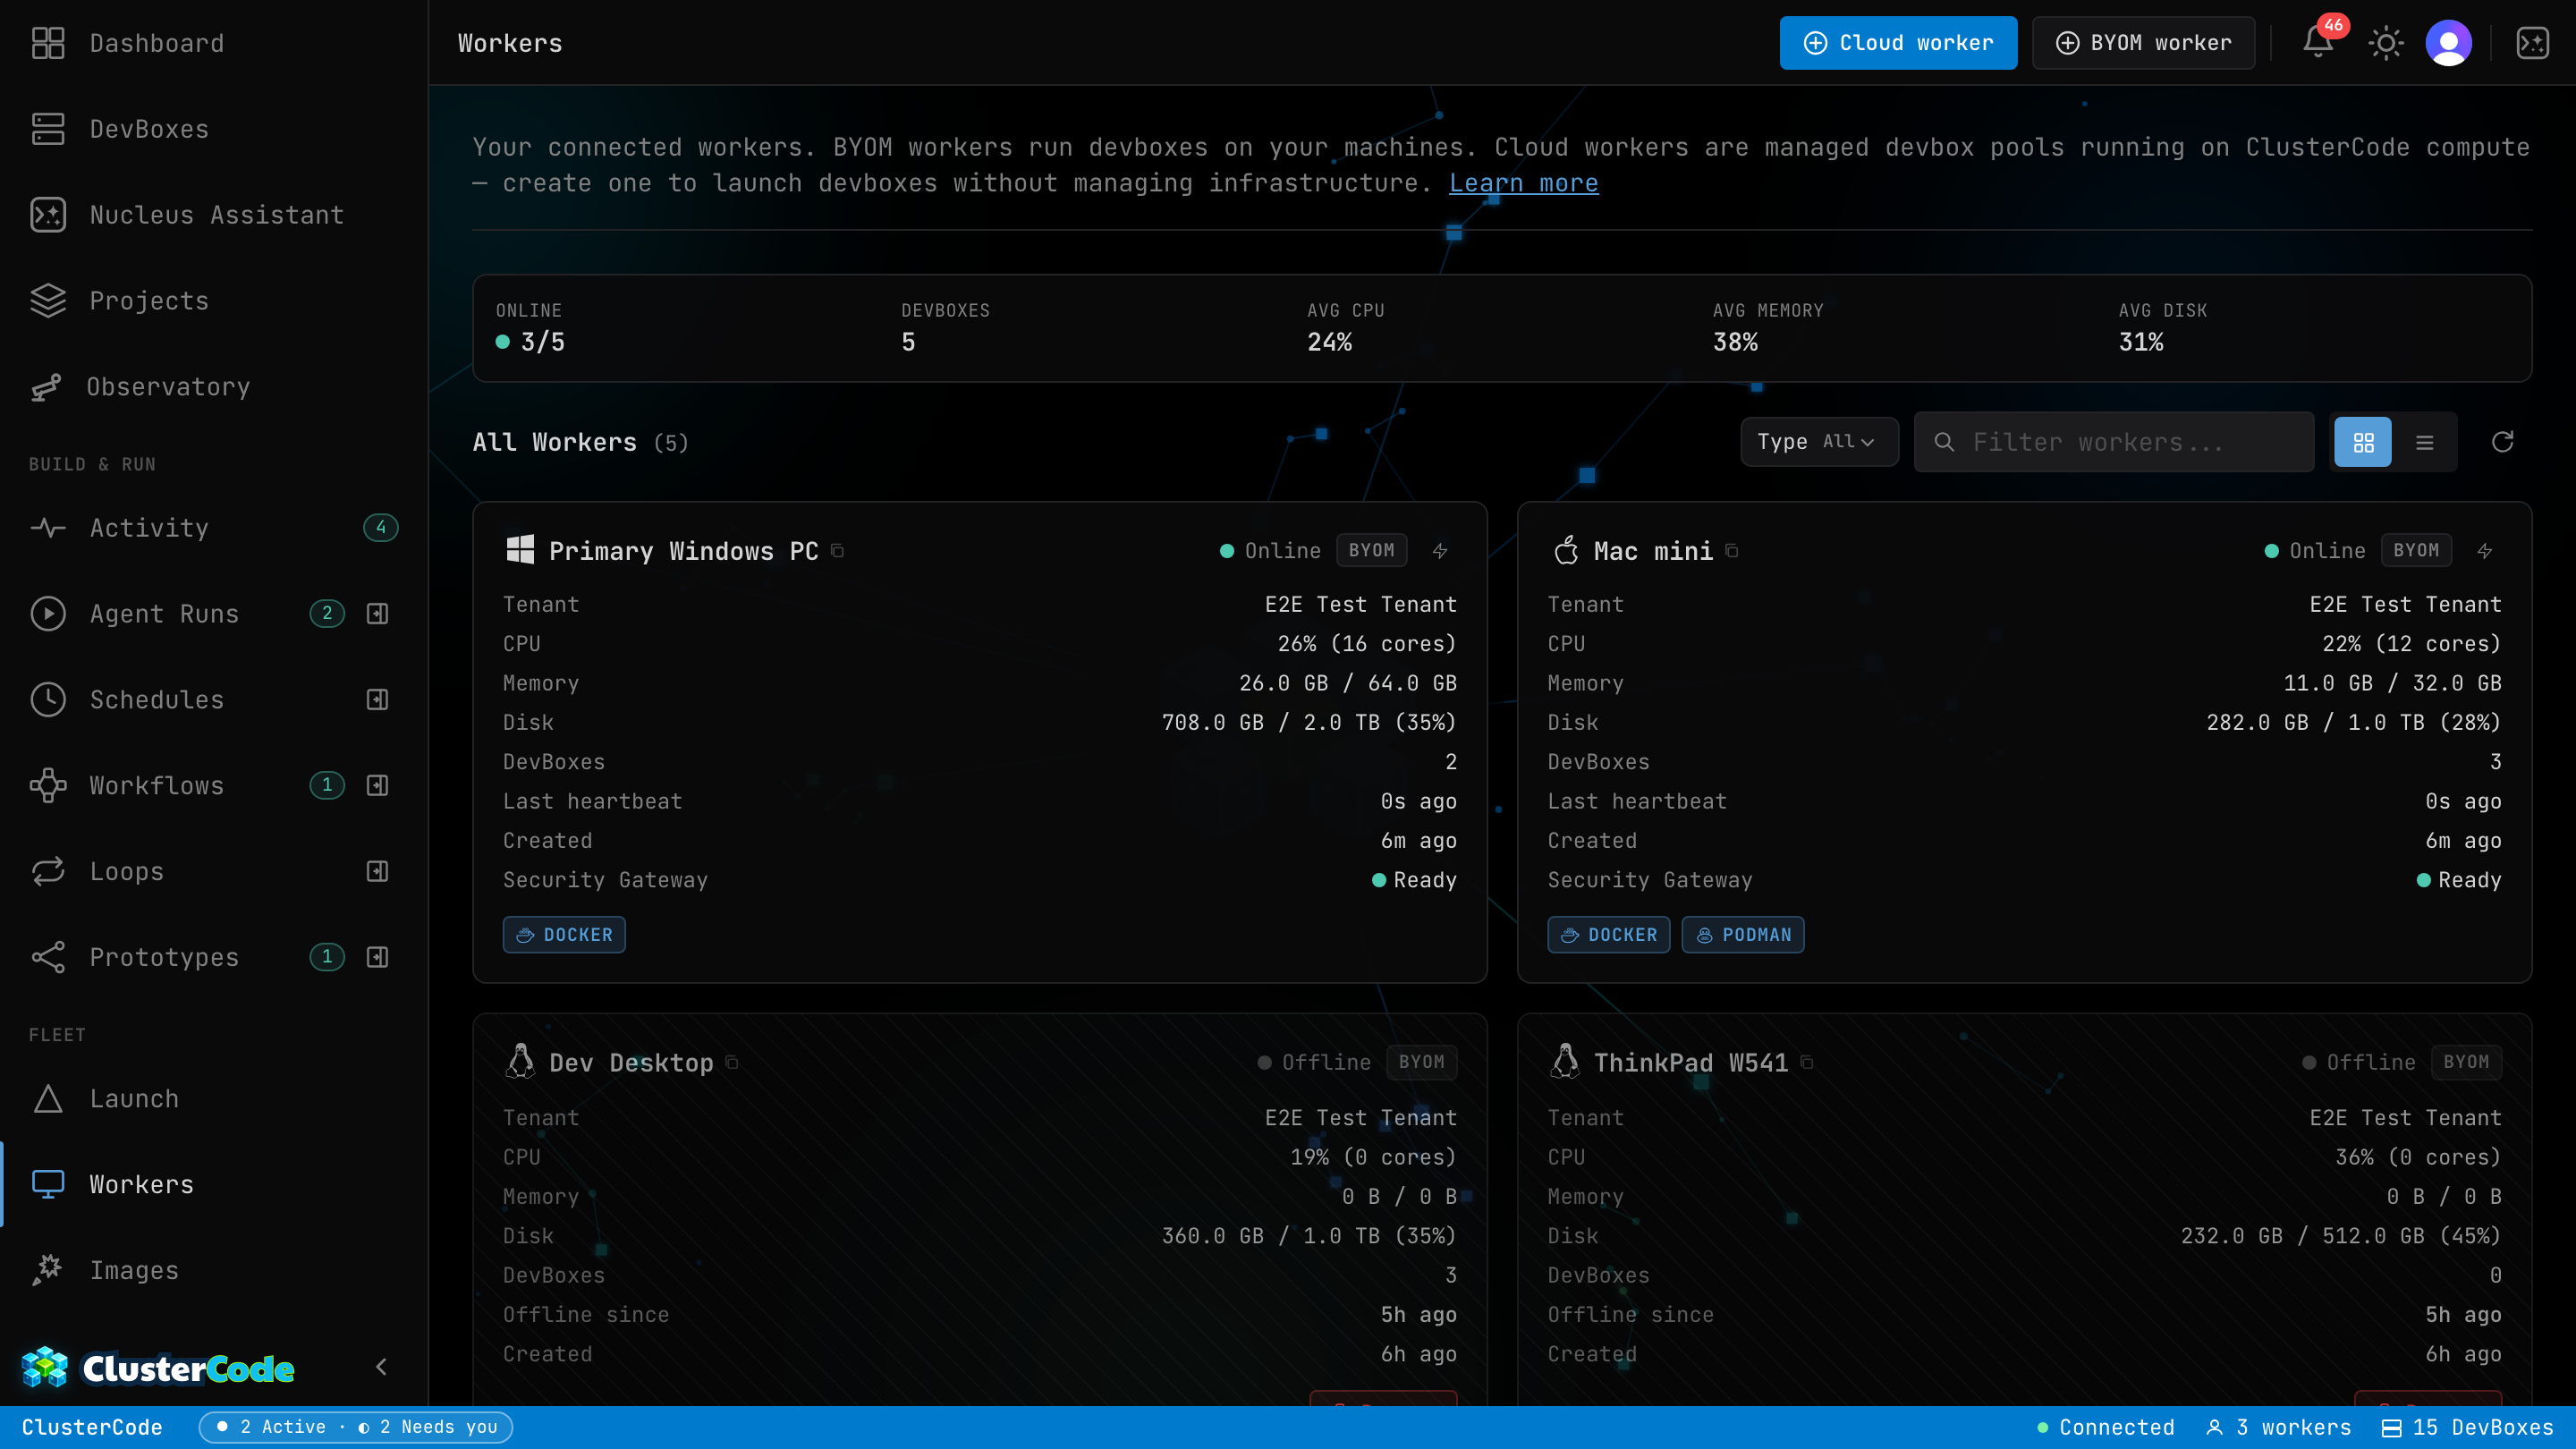Open Nucleus Assistant
The height and width of the screenshot is (1449, 2576).
click(214, 215)
